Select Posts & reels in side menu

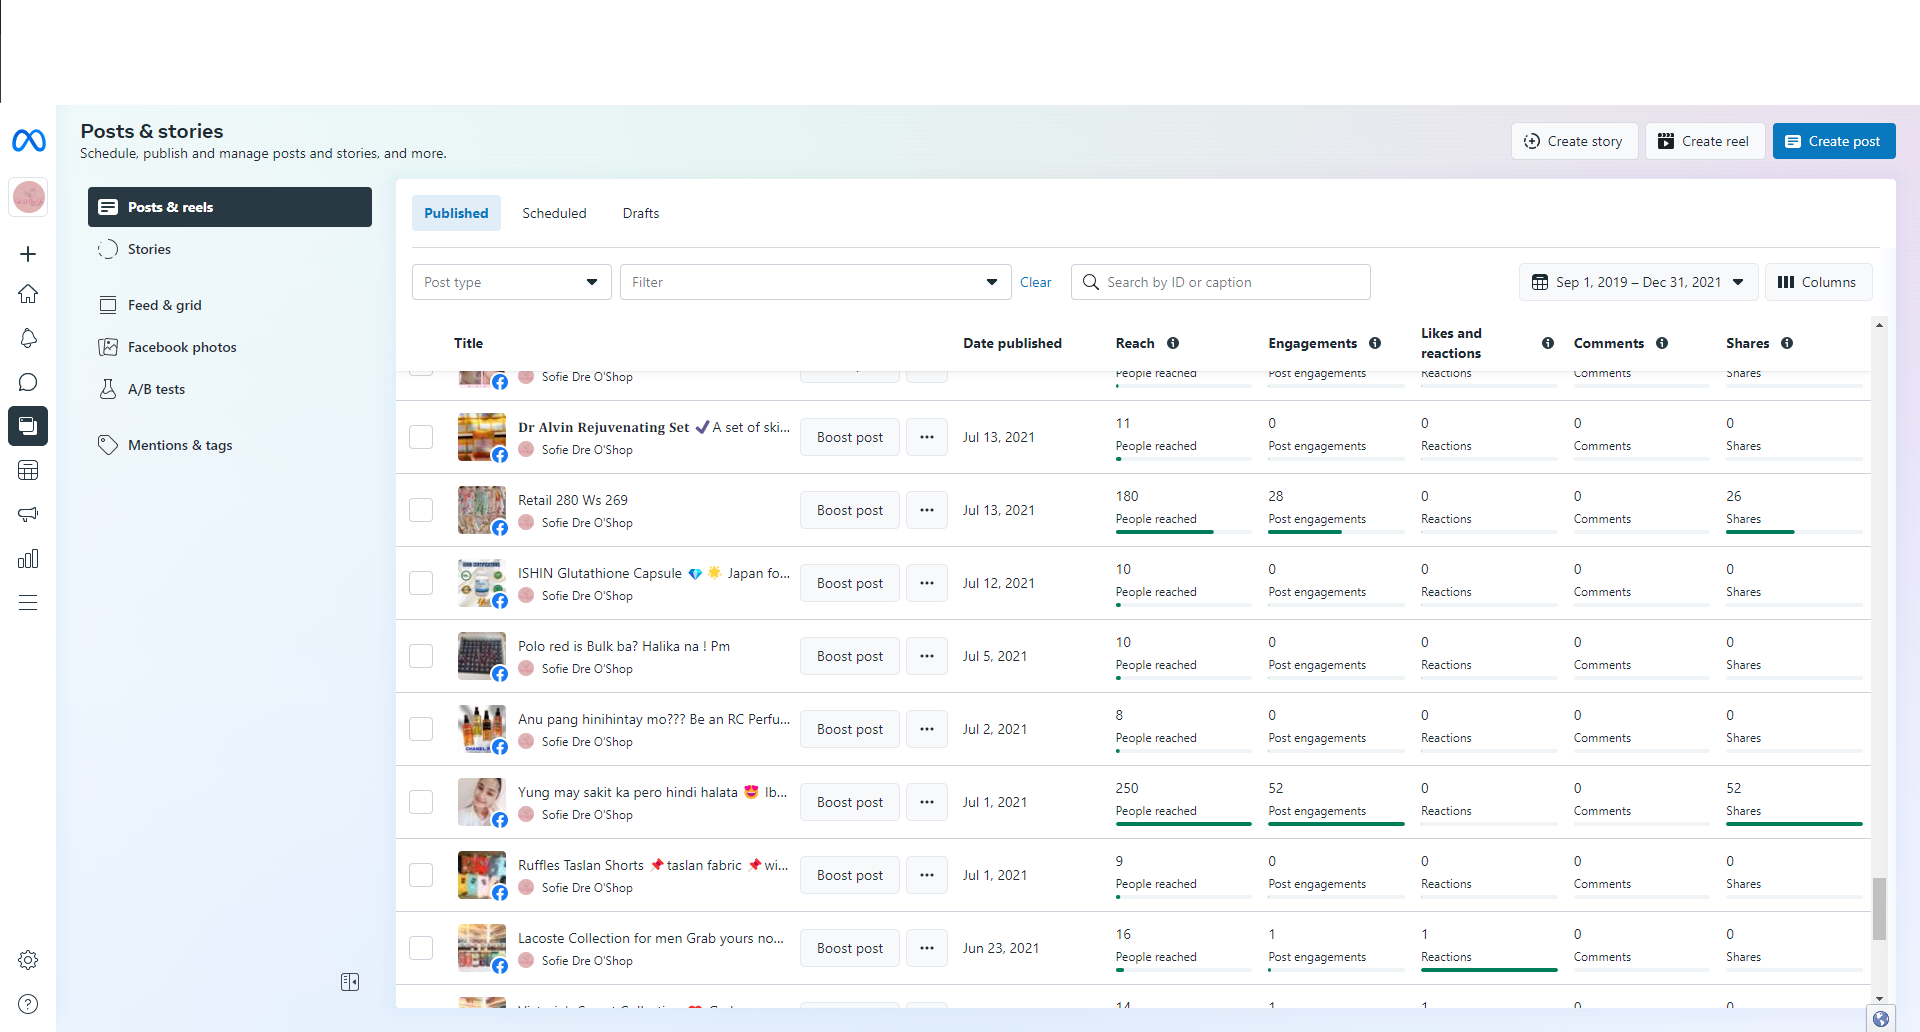230,207
